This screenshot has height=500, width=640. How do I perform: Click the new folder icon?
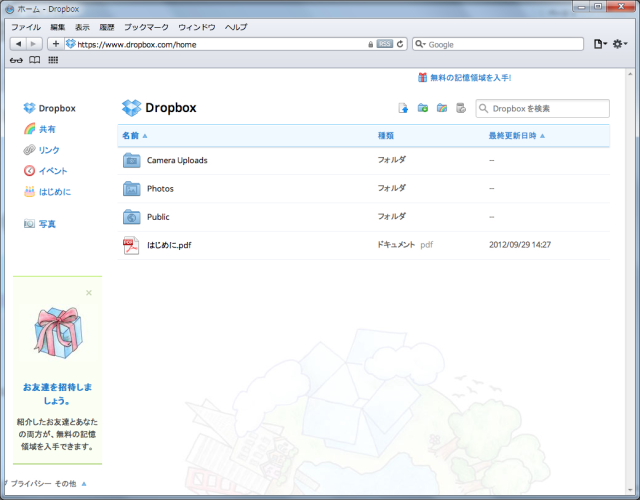coord(423,108)
